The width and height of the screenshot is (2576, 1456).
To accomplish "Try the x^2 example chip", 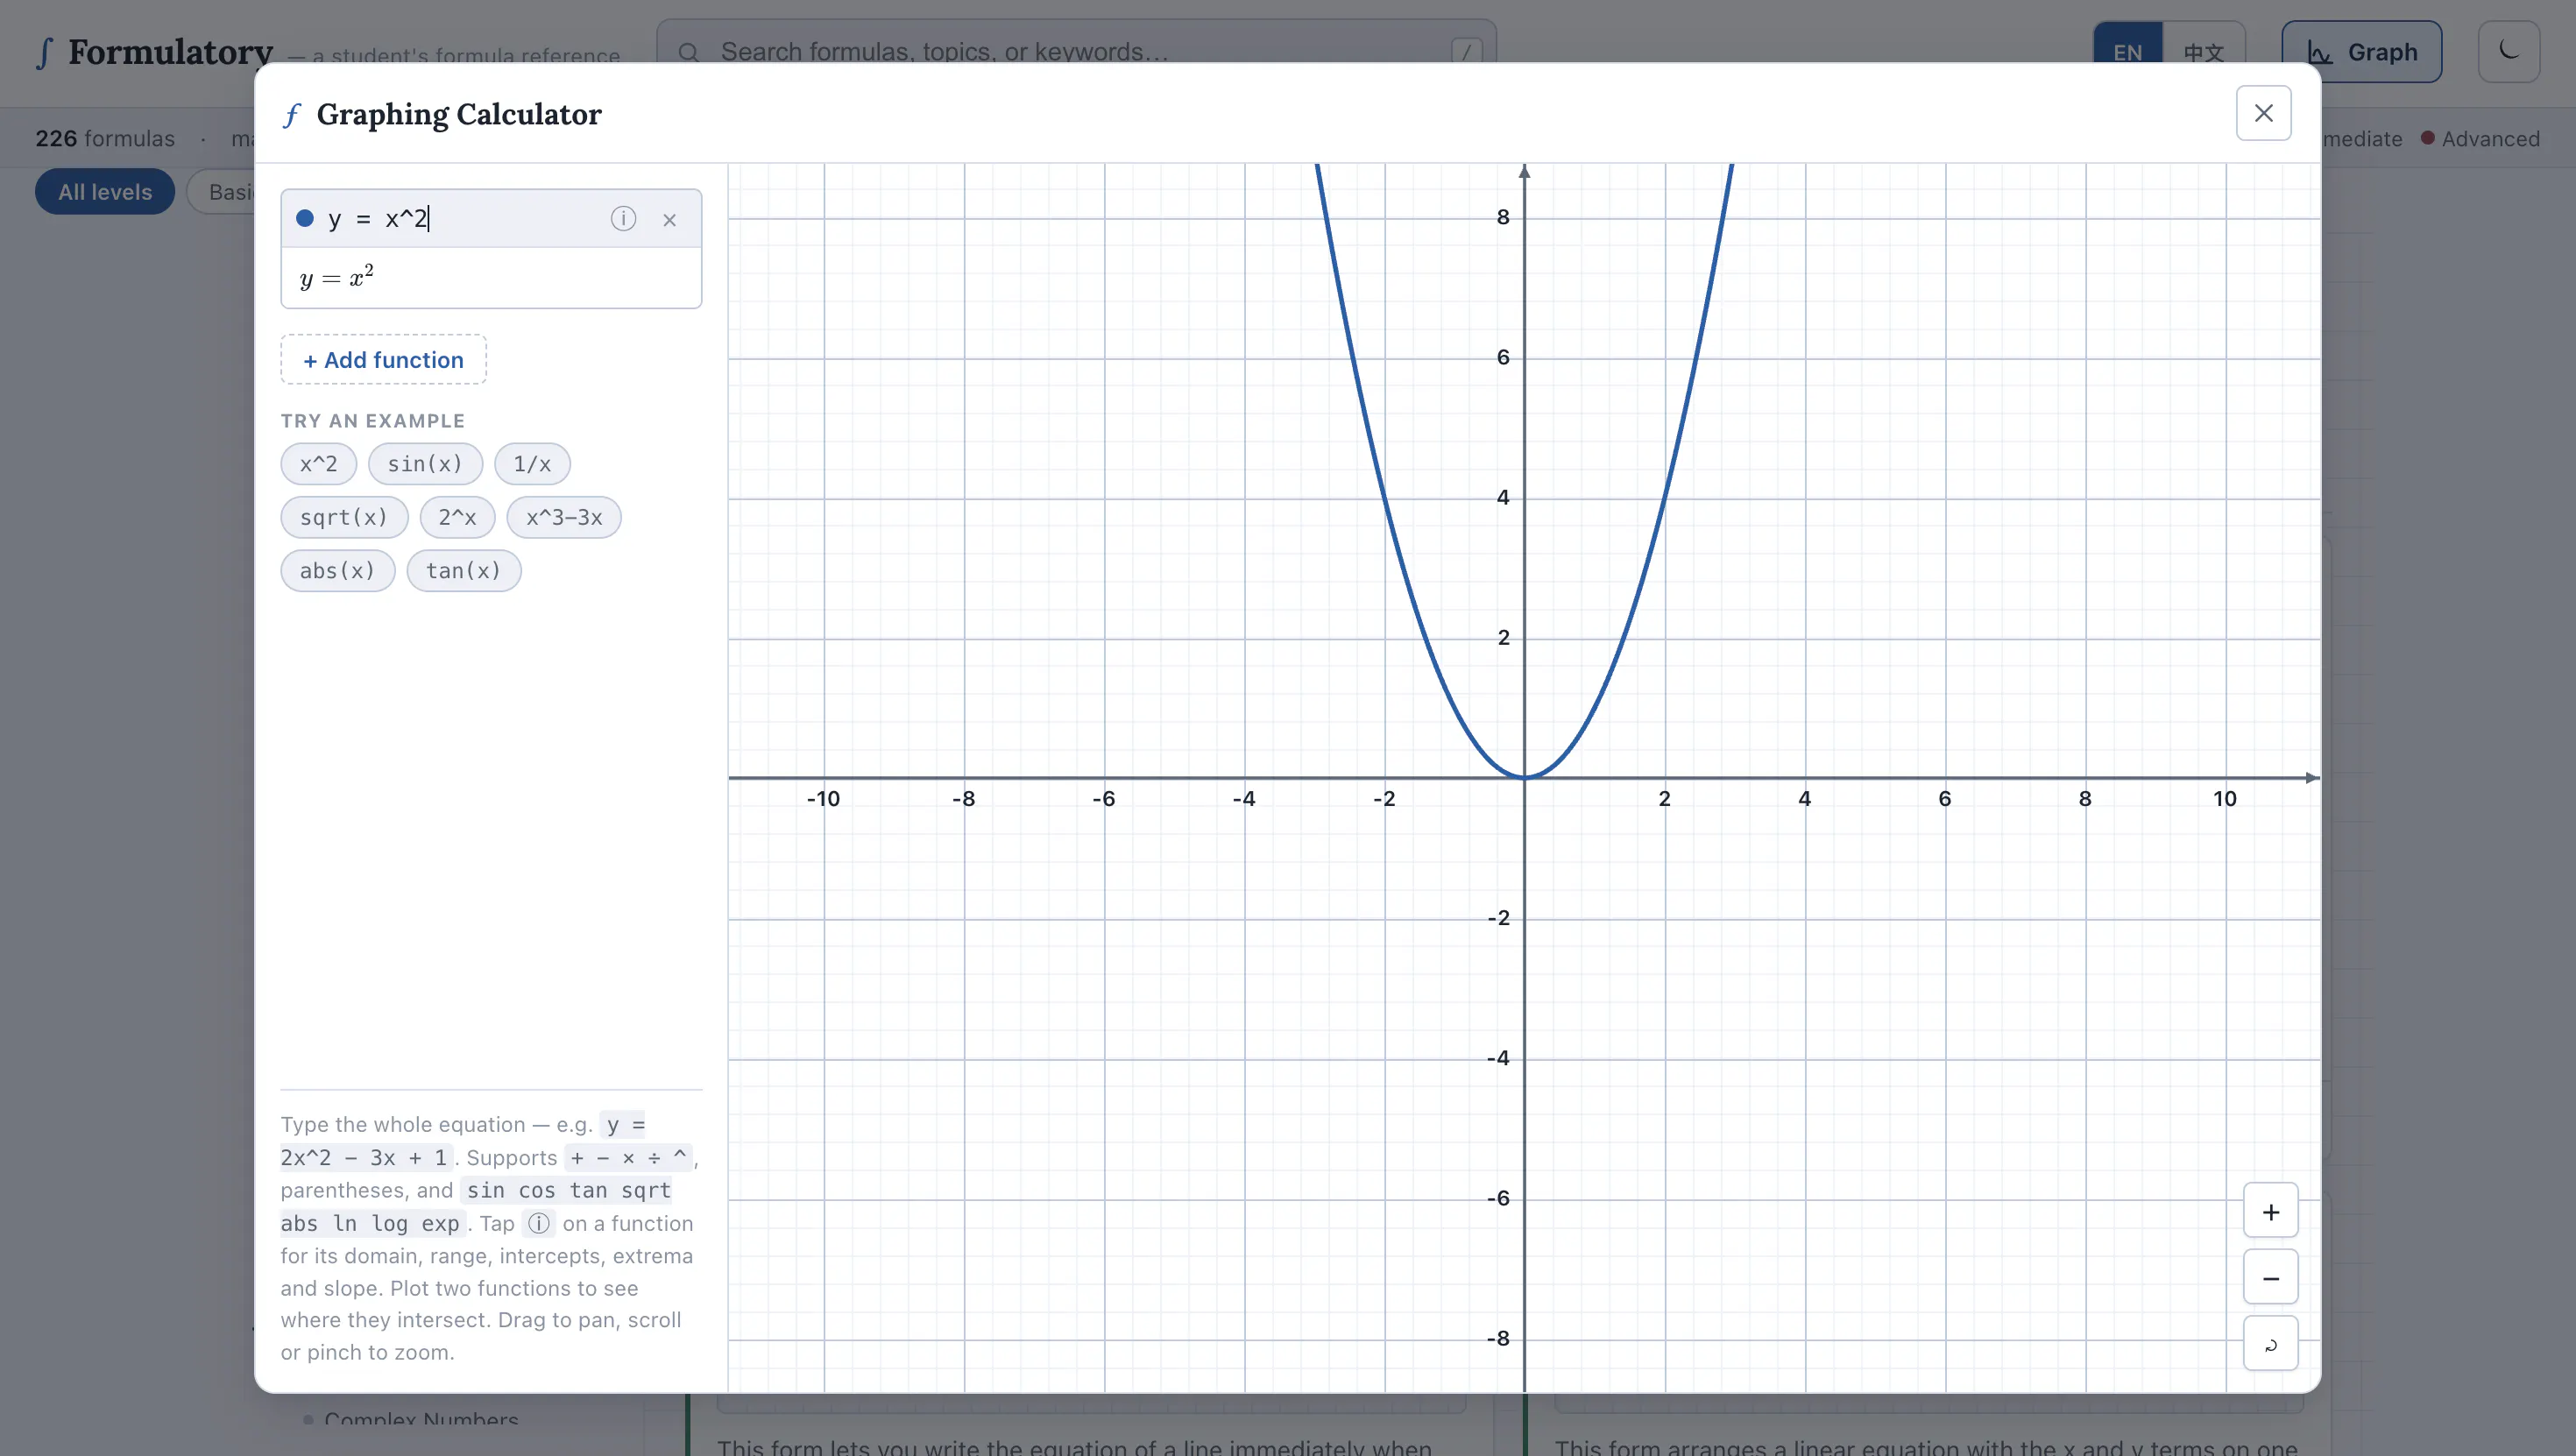I will click(318, 464).
